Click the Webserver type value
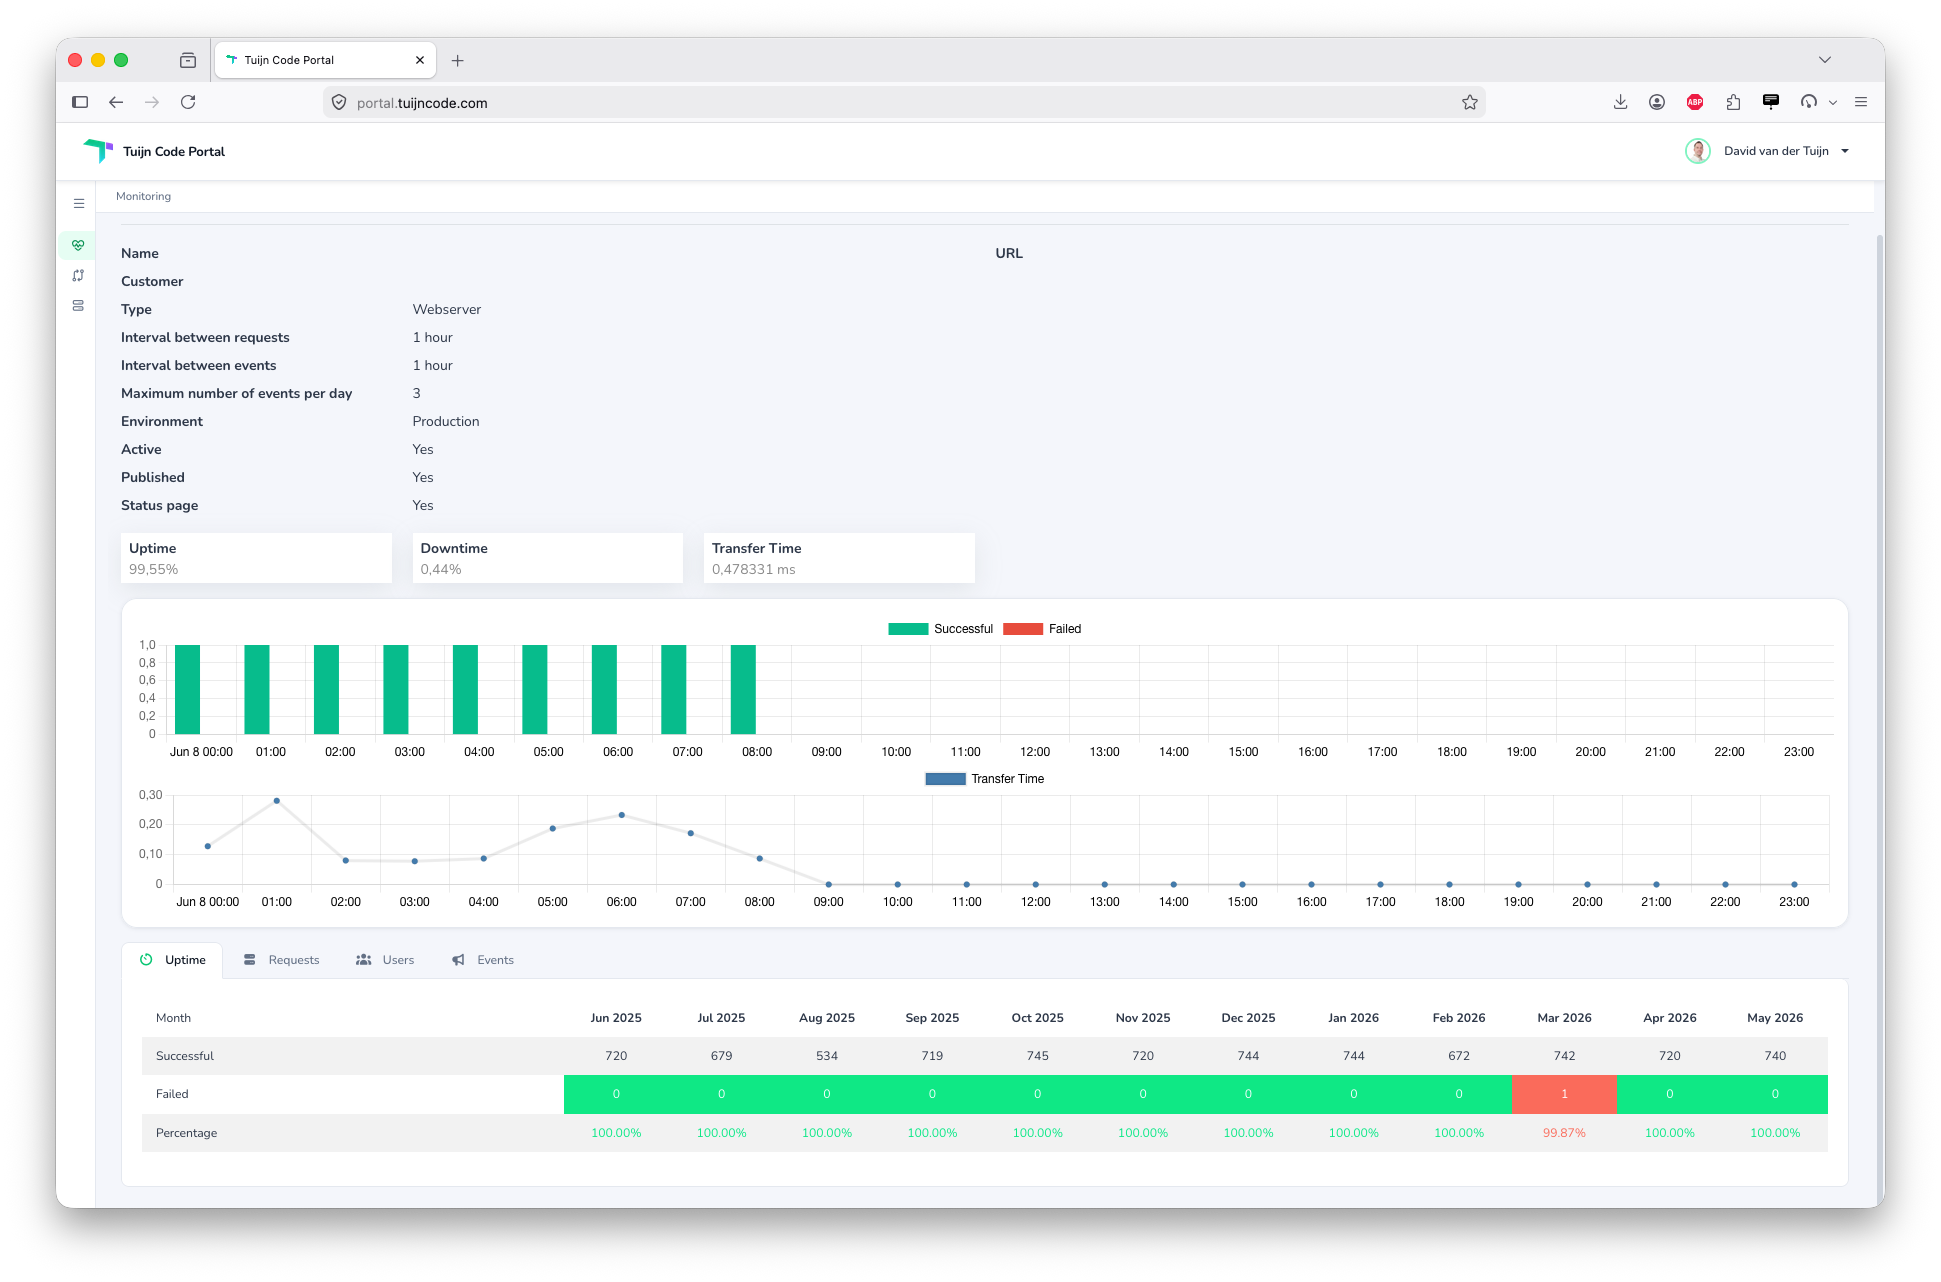The height and width of the screenshot is (1282, 1941). [x=447, y=309]
